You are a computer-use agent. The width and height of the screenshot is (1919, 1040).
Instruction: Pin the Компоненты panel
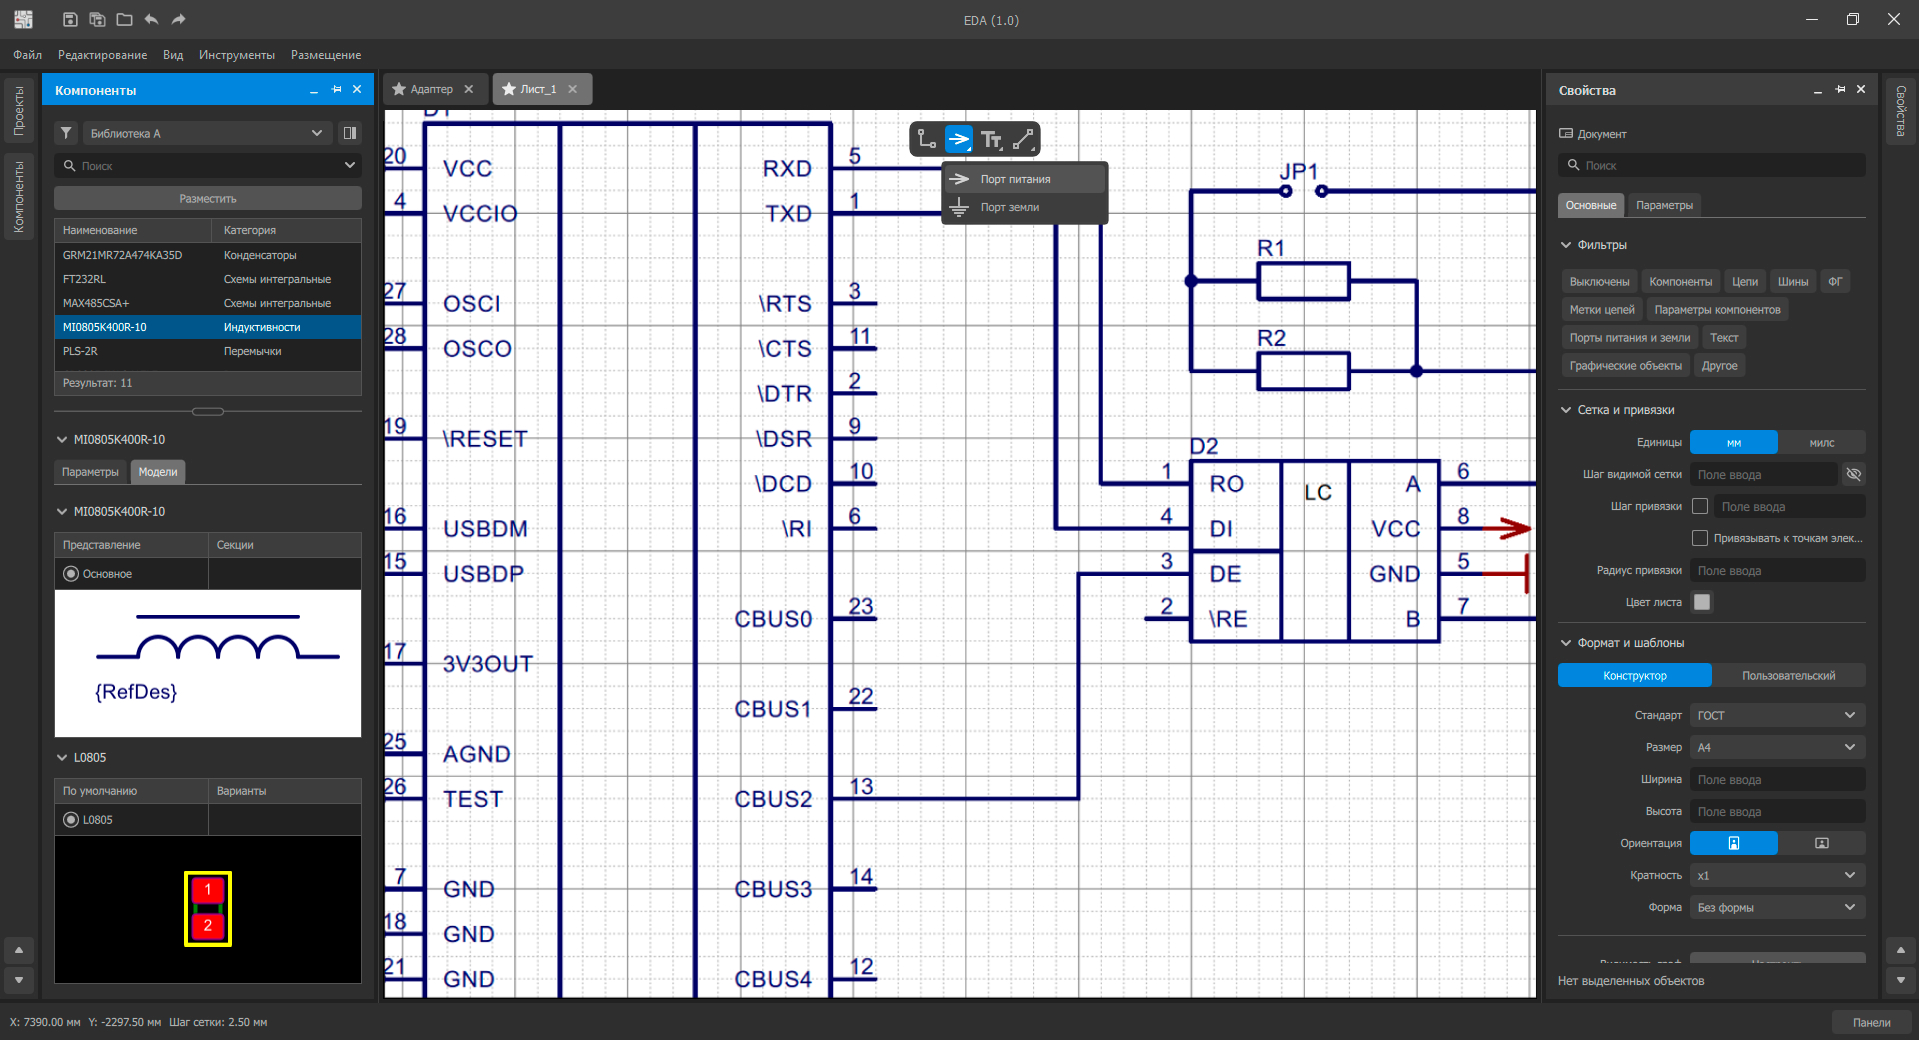click(337, 90)
